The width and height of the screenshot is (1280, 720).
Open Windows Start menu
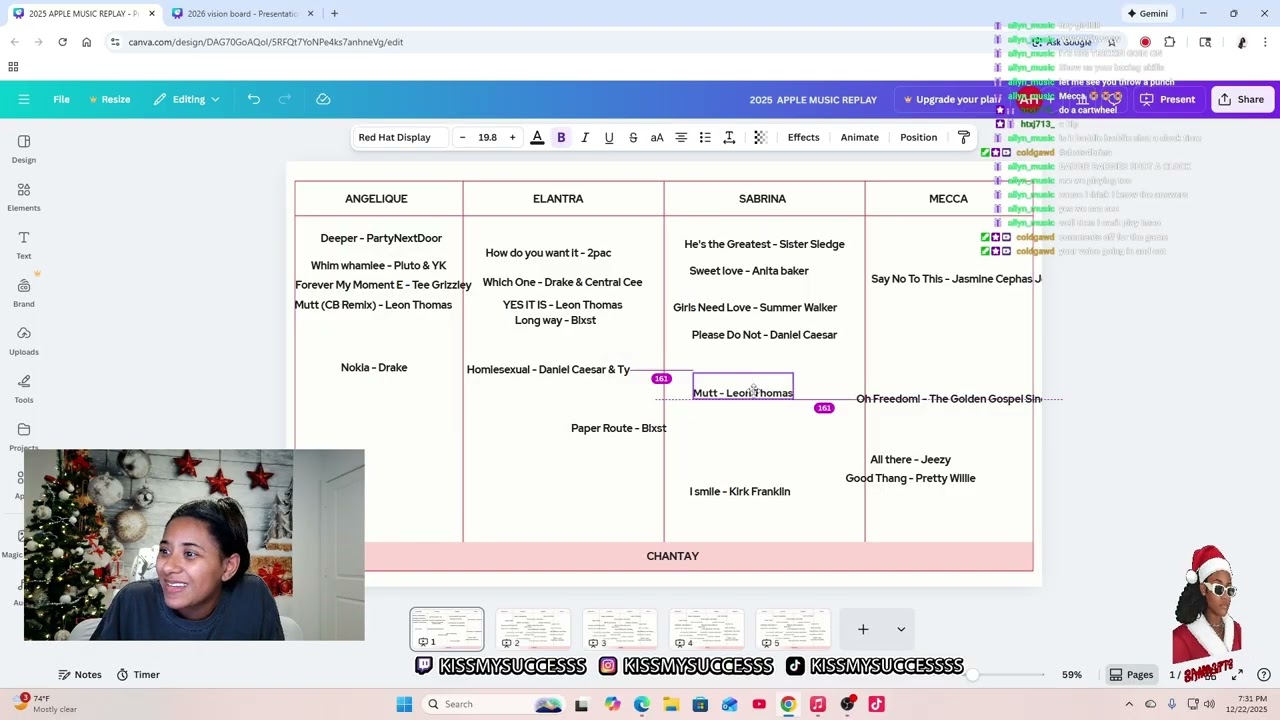pos(404,704)
